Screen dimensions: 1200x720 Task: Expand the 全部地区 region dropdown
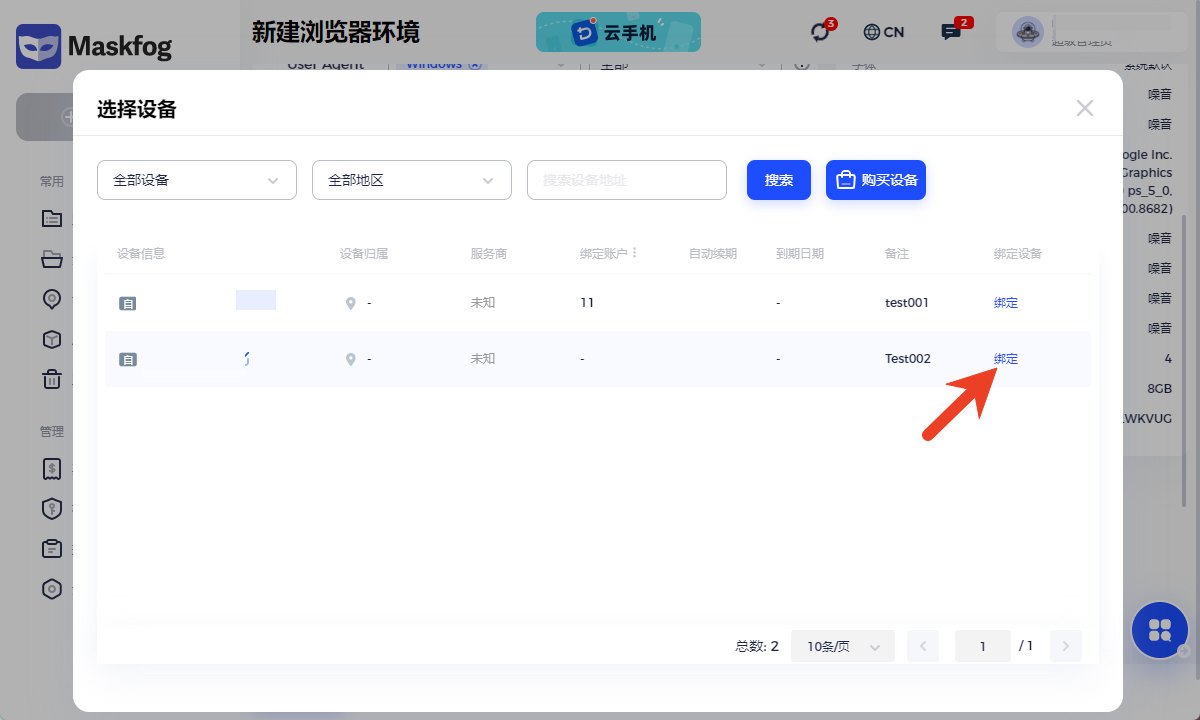(x=412, y=180)
